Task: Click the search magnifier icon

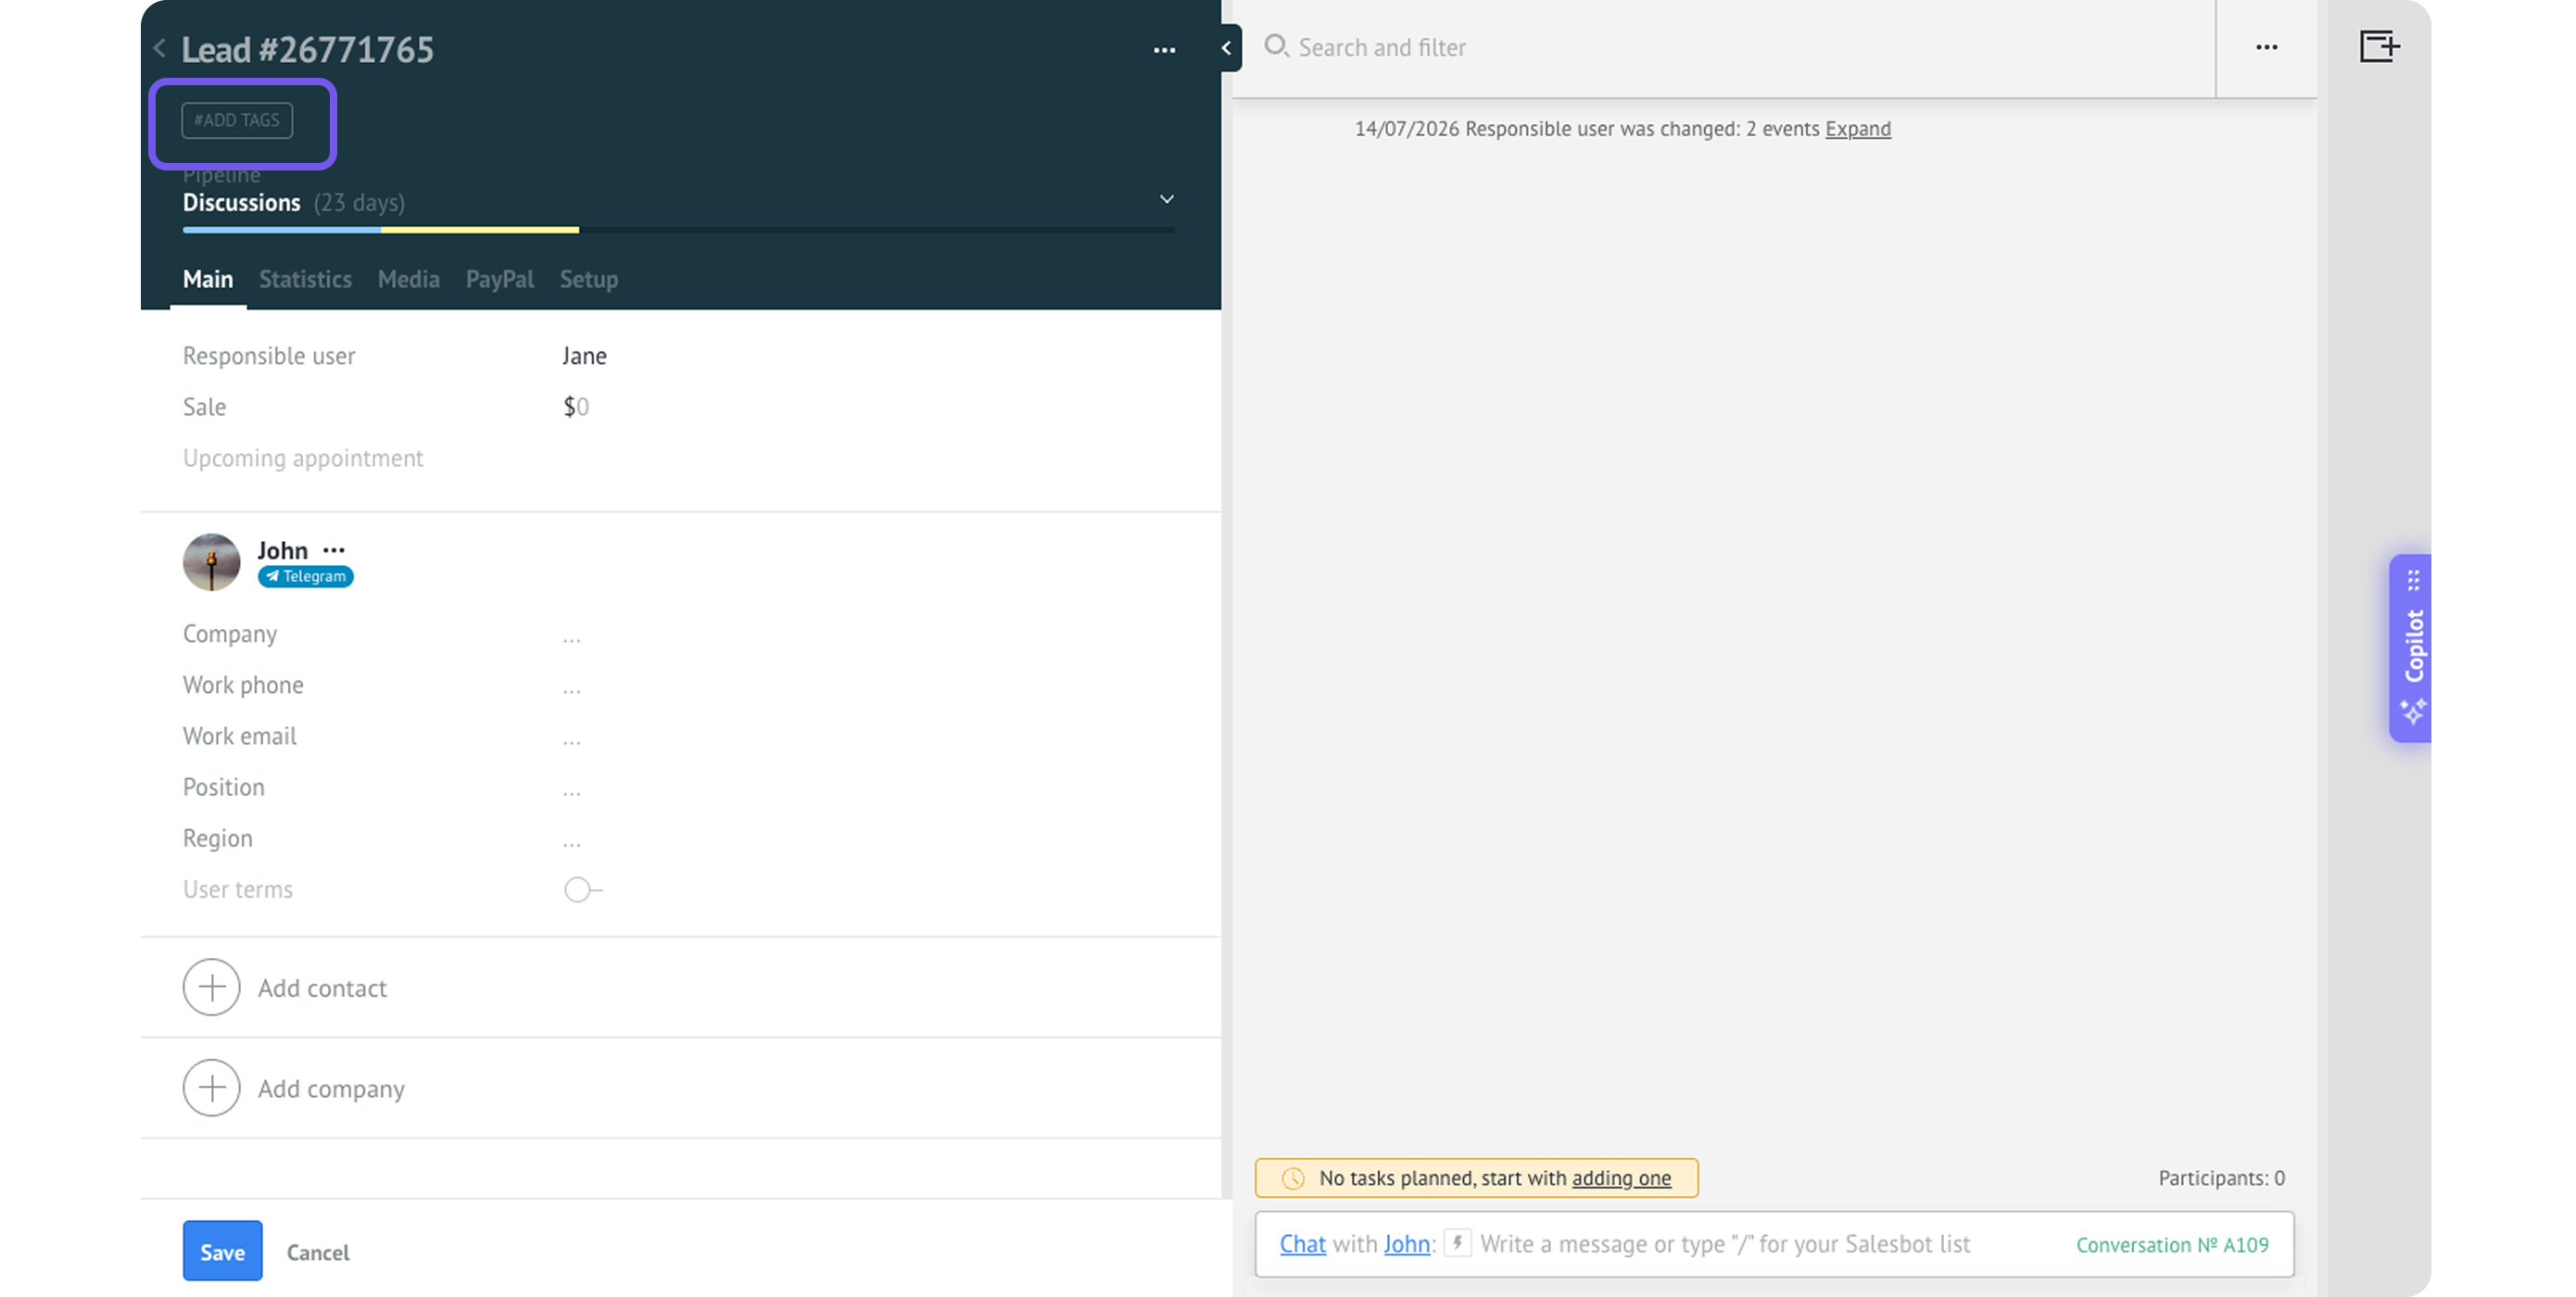Action: (x=1276, y=46)
